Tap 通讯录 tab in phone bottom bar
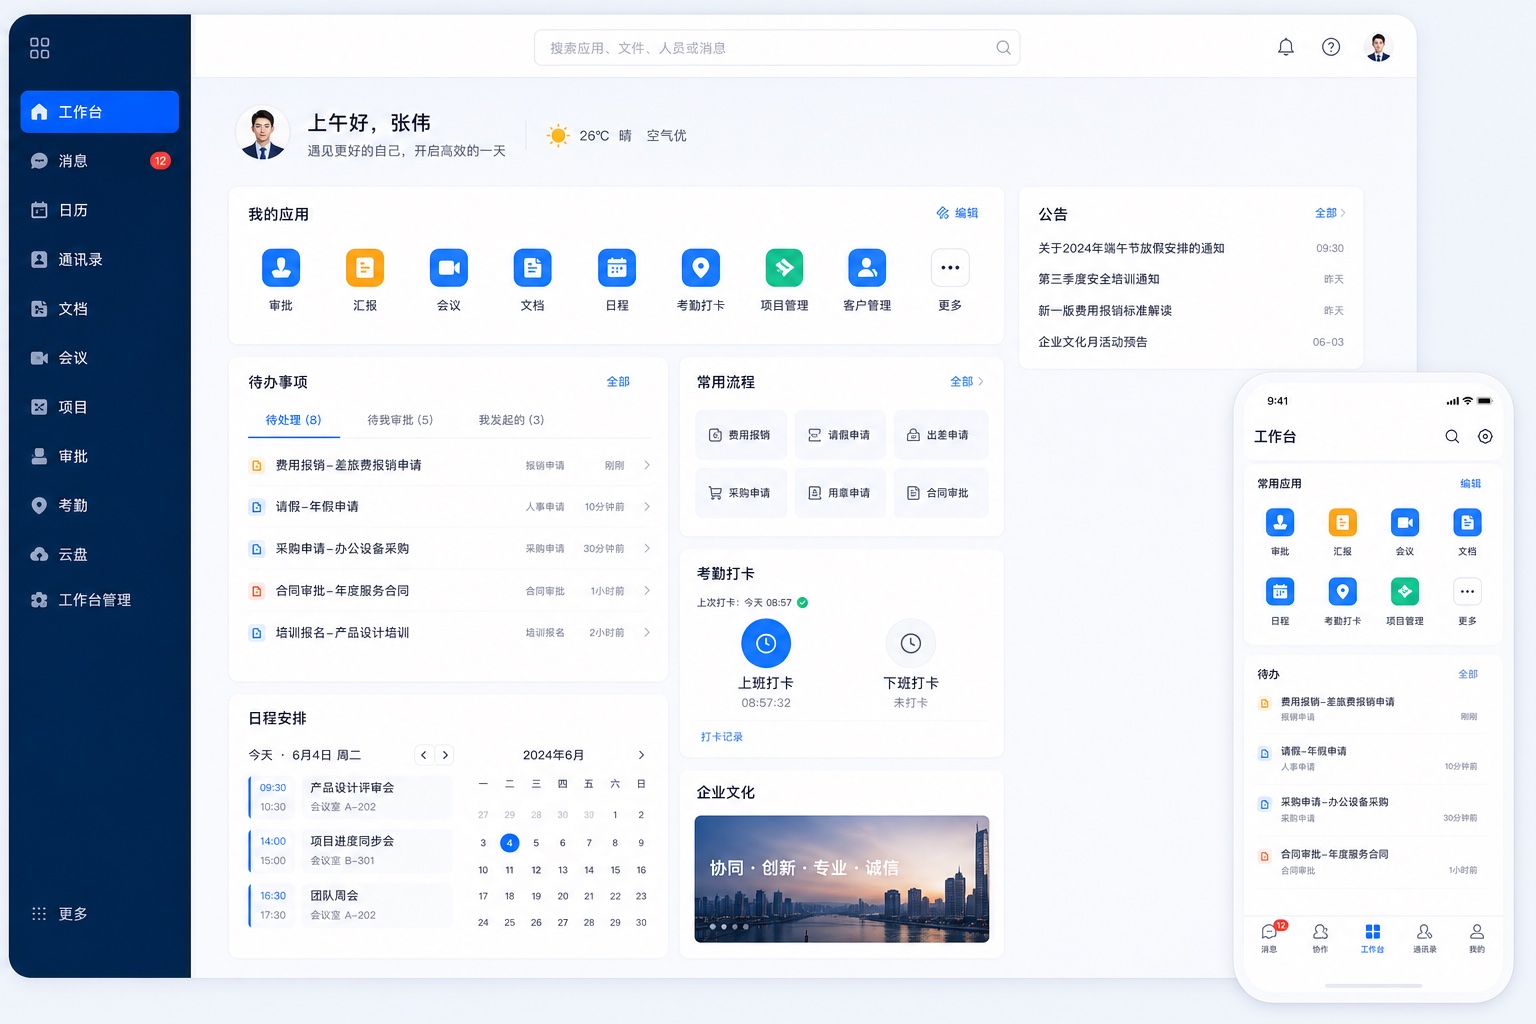The width and height of the screenshot is (1536, 1024). coord(1425,937)
